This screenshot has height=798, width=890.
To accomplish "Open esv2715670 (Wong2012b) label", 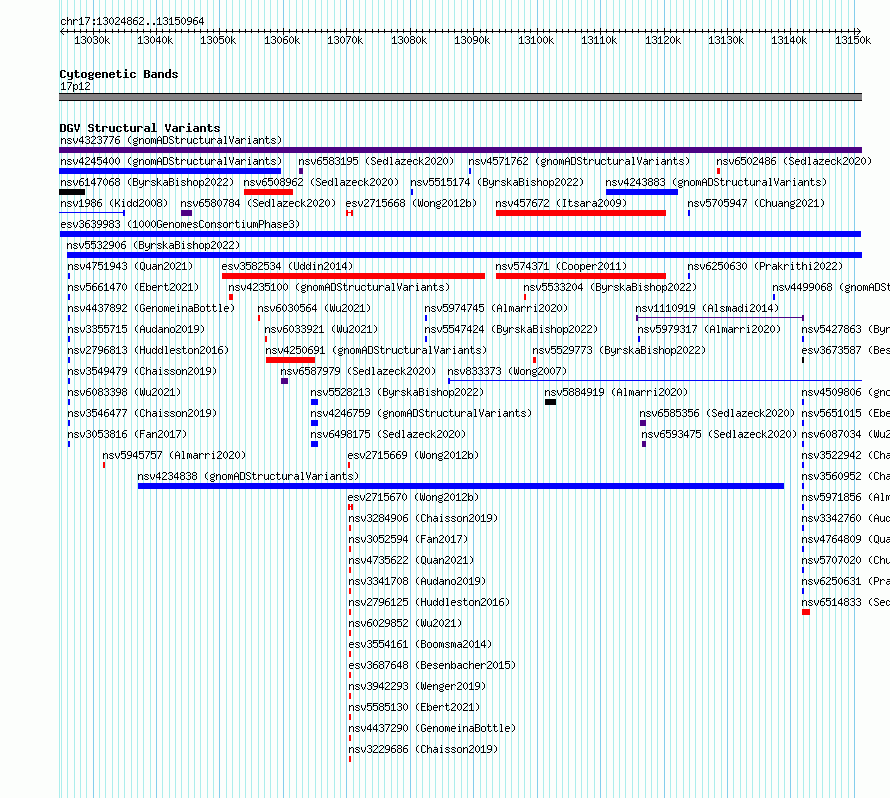I will (413, 497).
